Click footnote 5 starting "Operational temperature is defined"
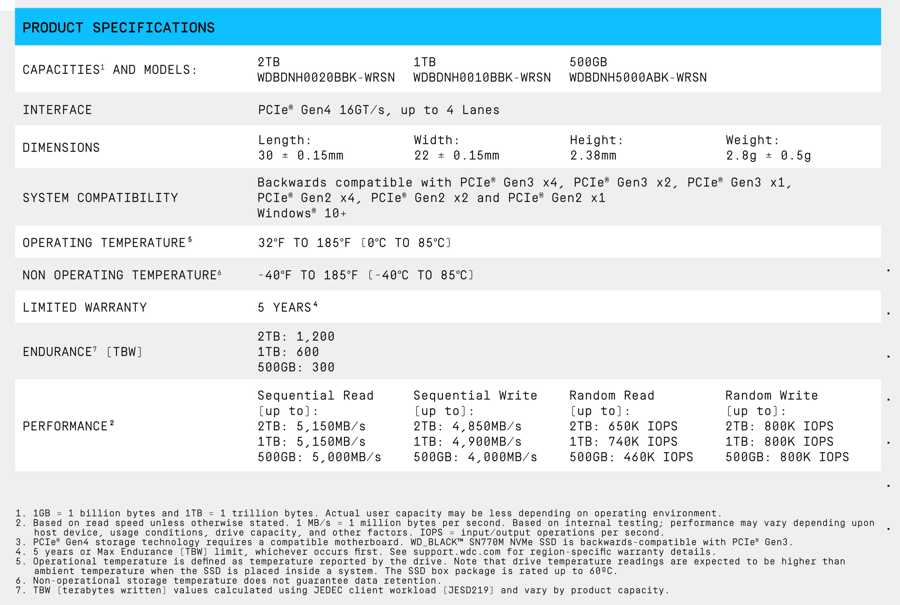 coord(430,566)
